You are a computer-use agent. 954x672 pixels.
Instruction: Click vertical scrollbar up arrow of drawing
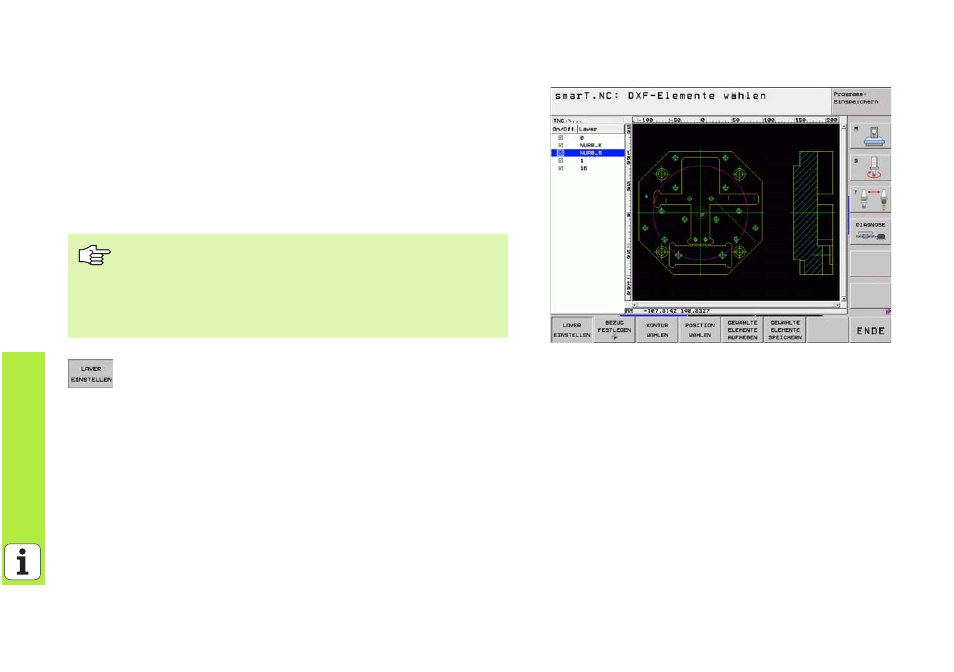click(x=844, y=126)
